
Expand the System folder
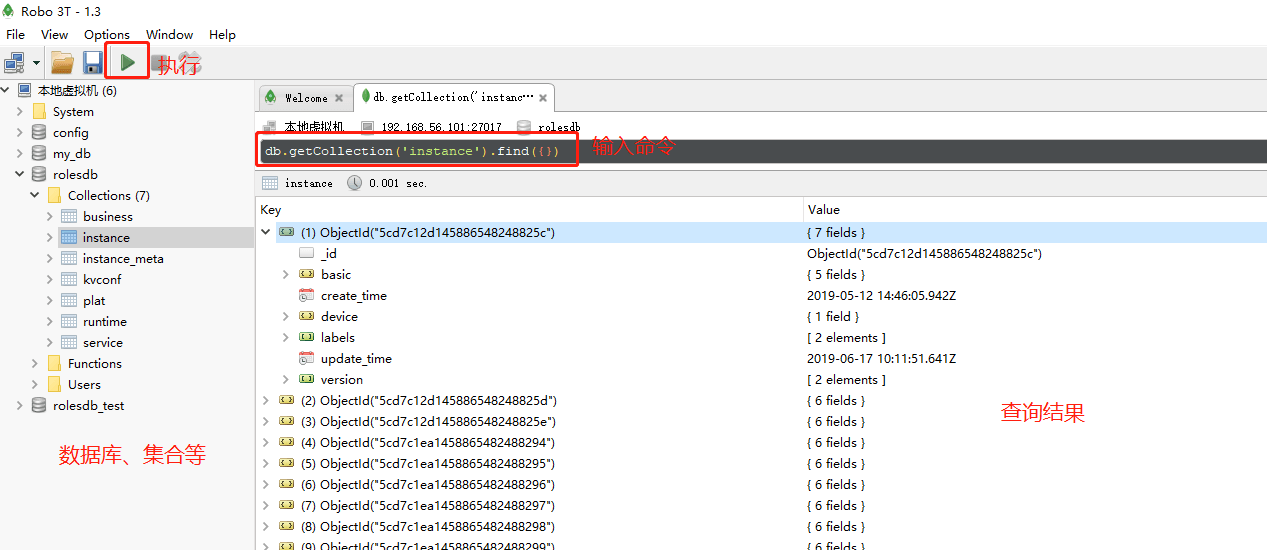click(20, 111)
